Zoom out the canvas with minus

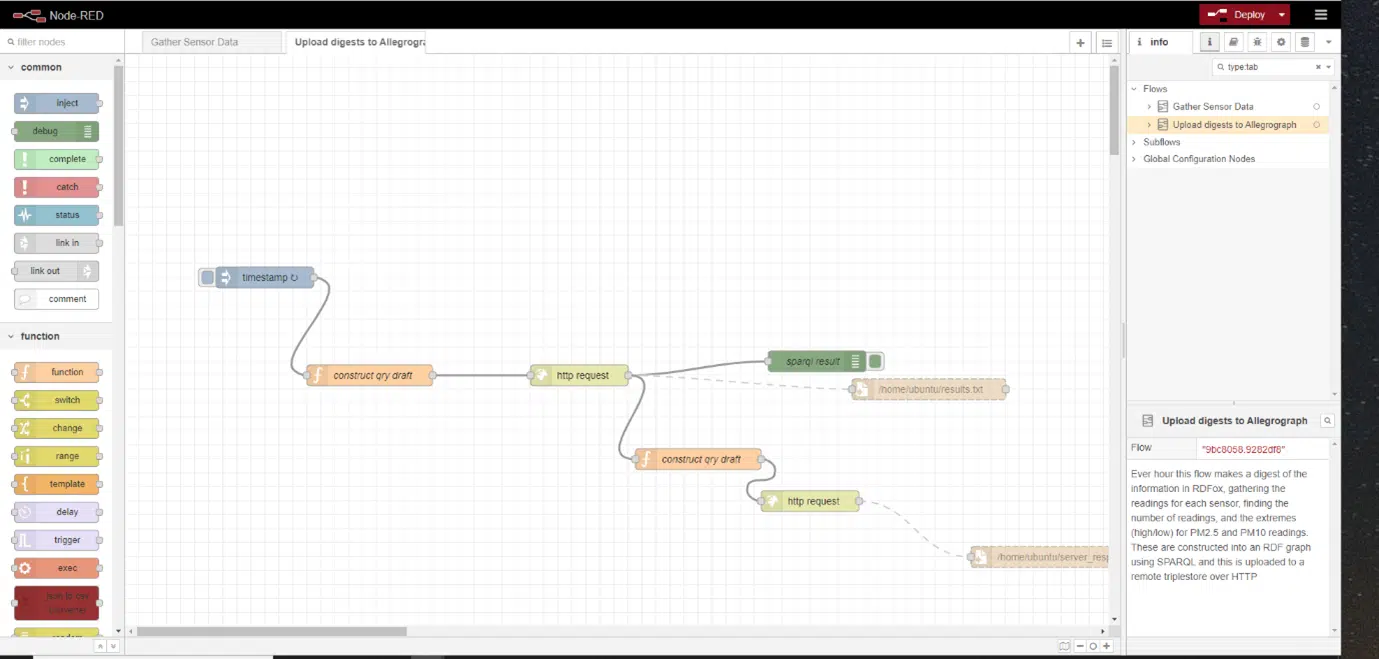click(1081, 646)
